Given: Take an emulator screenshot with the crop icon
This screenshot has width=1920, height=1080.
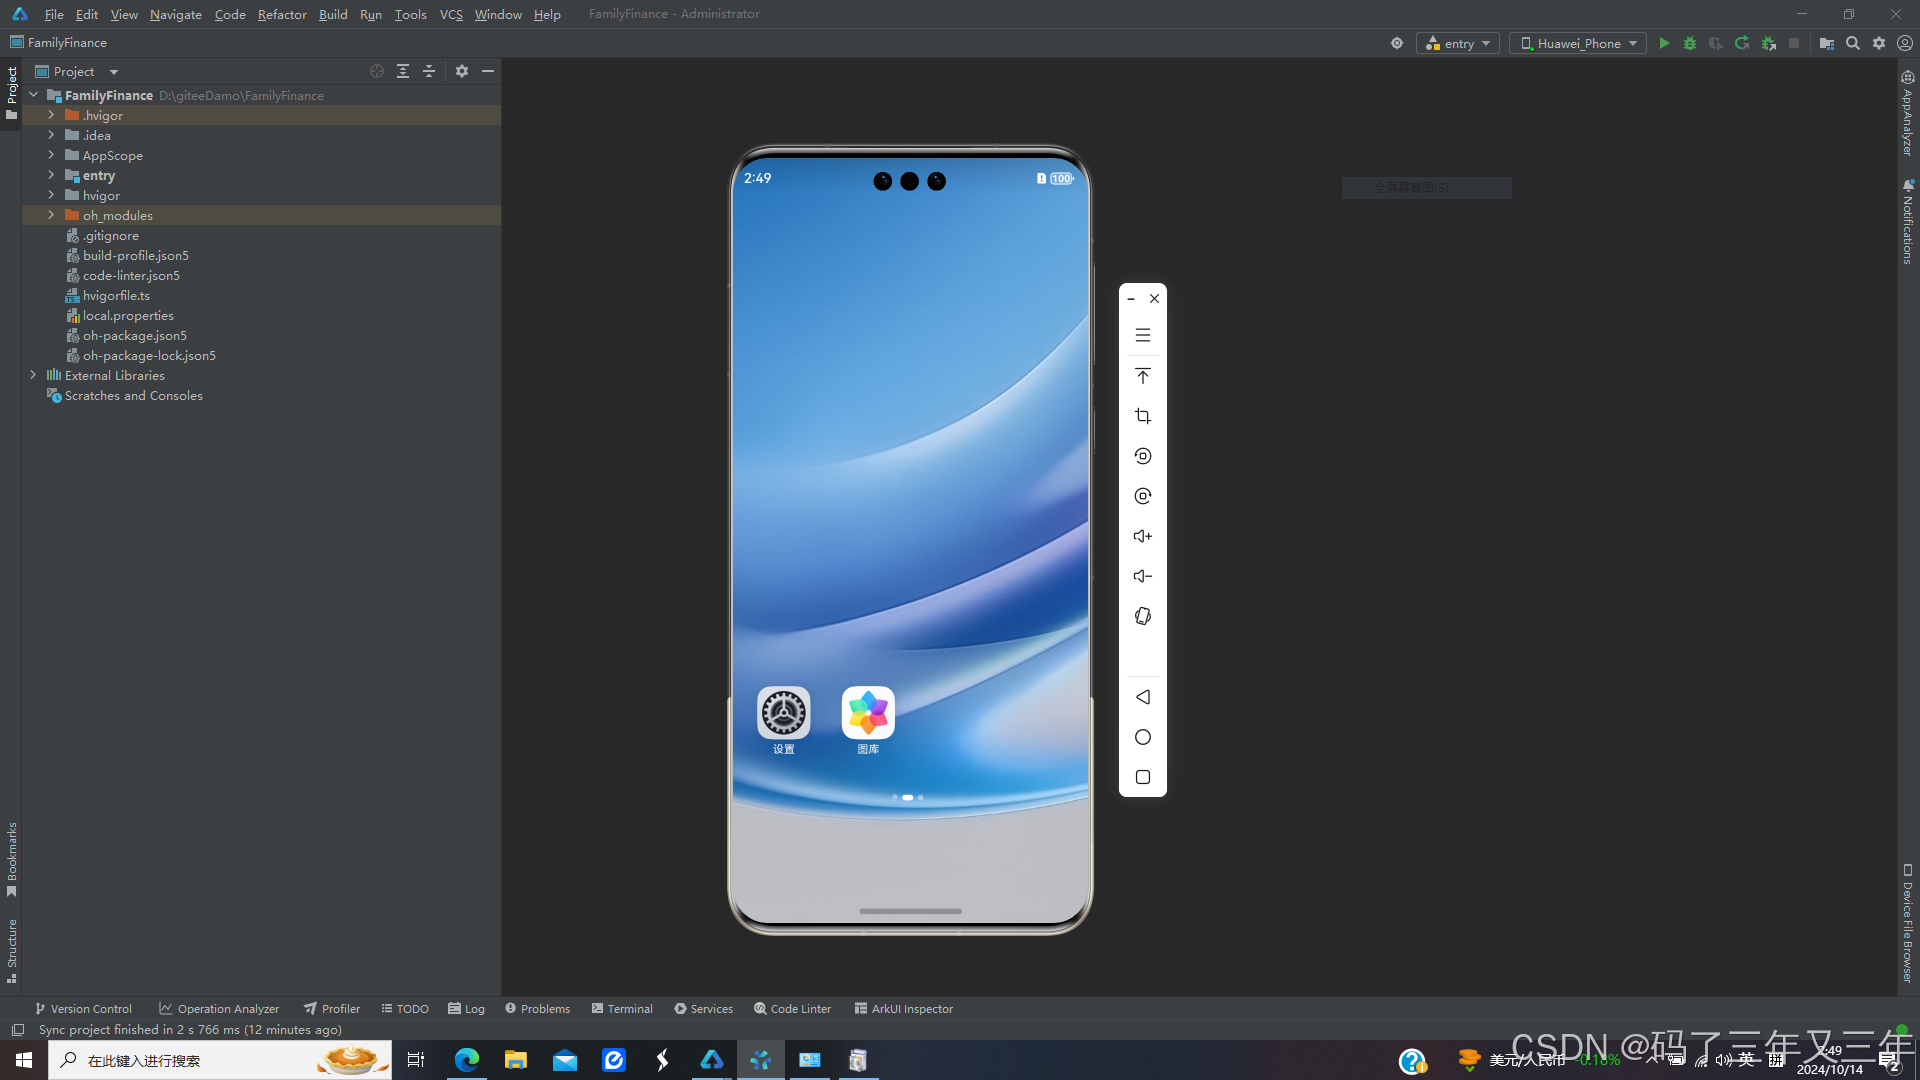Looking at the screenshot, I should click(1143, 416).
